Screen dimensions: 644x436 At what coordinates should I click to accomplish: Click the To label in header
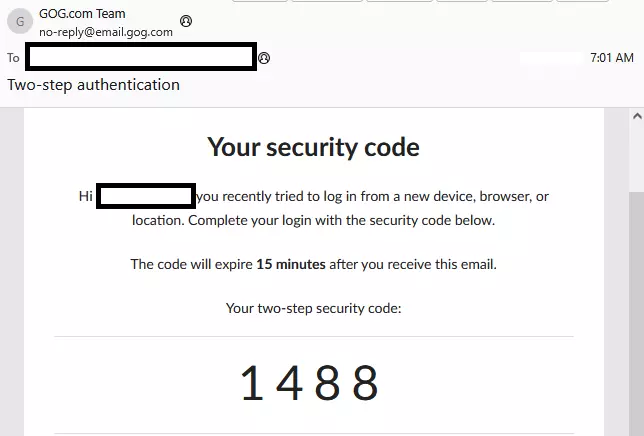click(13, 58)
